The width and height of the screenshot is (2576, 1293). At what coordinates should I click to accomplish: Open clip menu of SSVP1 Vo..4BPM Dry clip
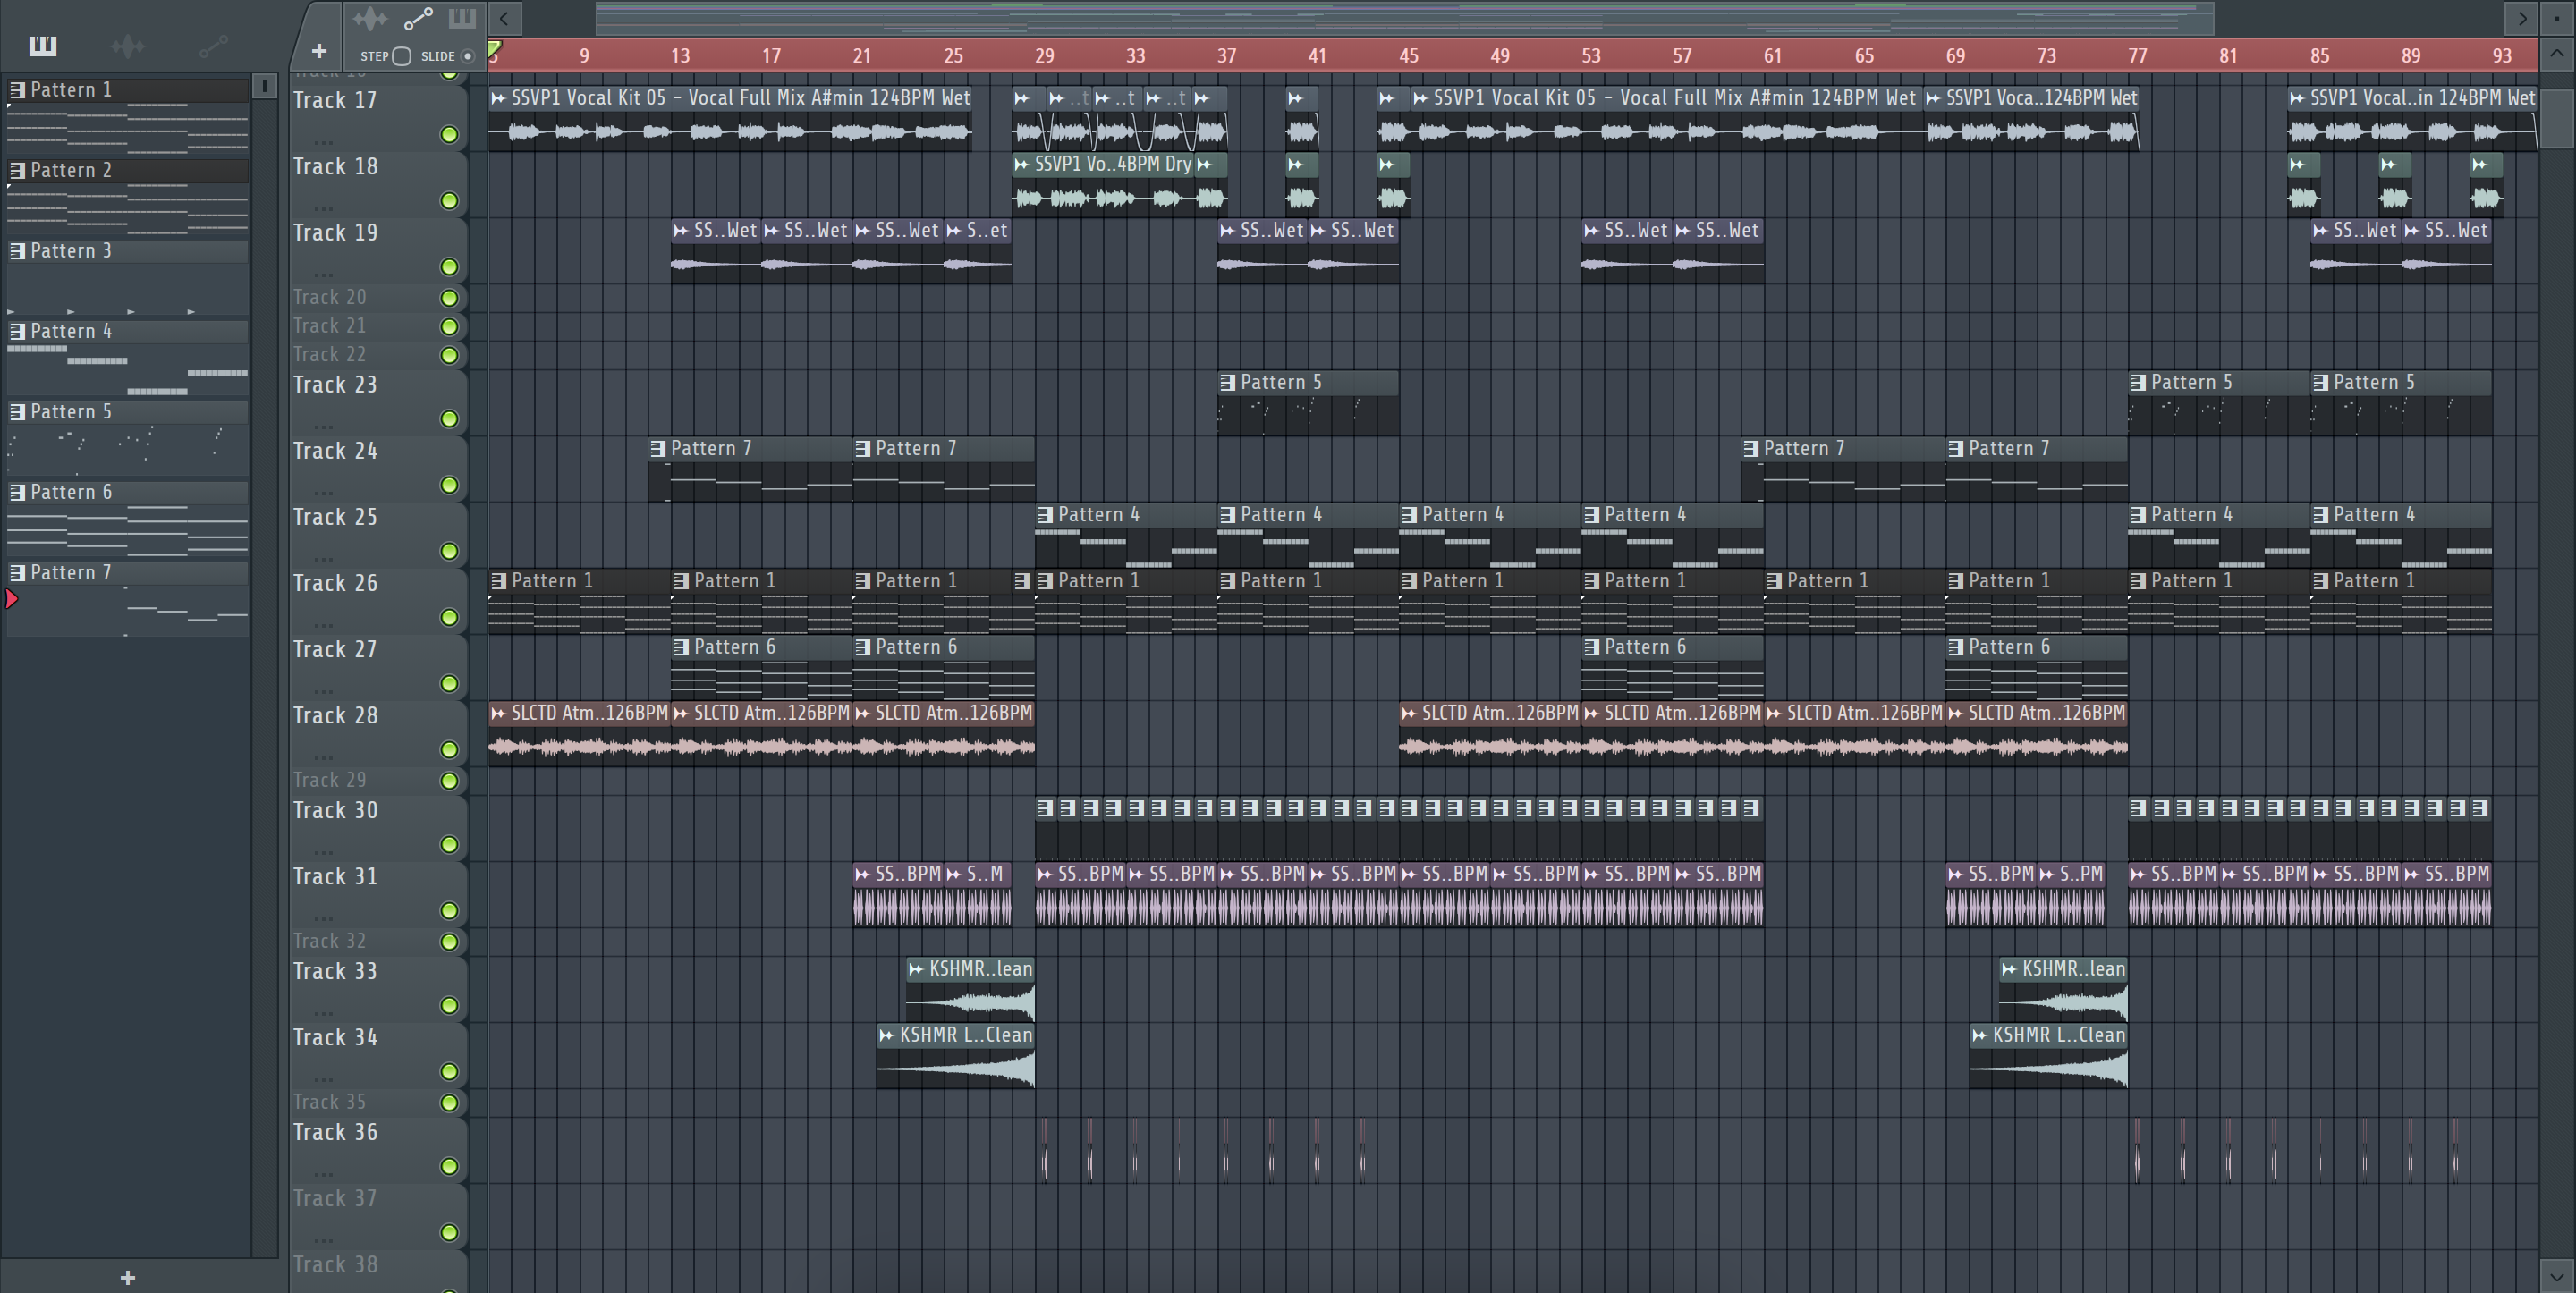tap(1022, 164)
